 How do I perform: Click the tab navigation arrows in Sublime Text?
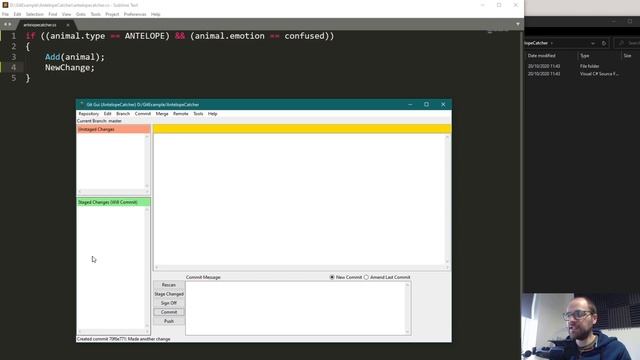[7, 24]
